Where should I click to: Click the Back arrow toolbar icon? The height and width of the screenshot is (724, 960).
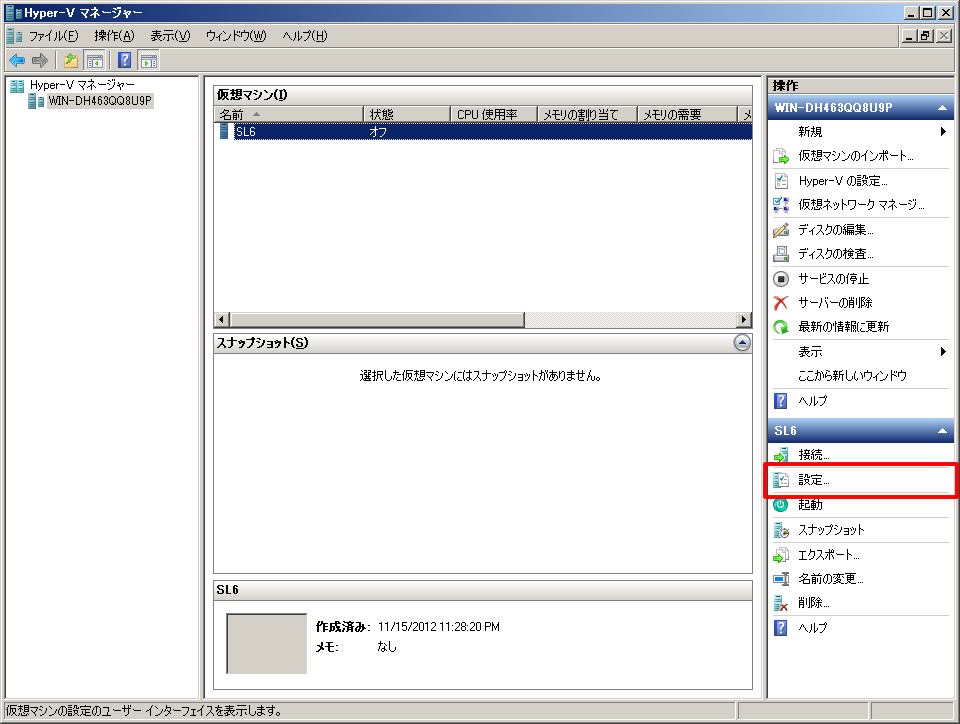tap(17, 60)
